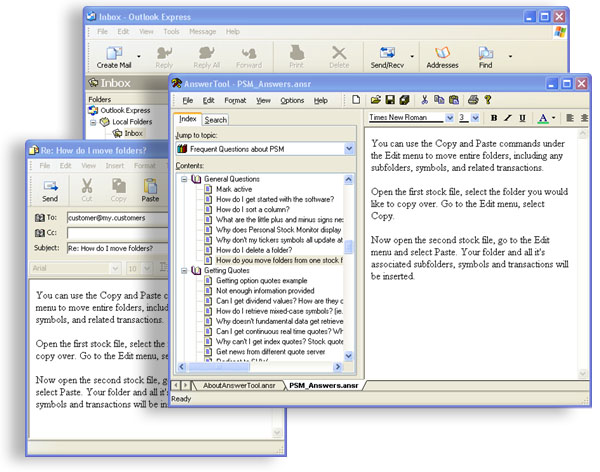
Task: Click Copy icon in AnswerTool toolbar
Action: [x=439, y=100]
